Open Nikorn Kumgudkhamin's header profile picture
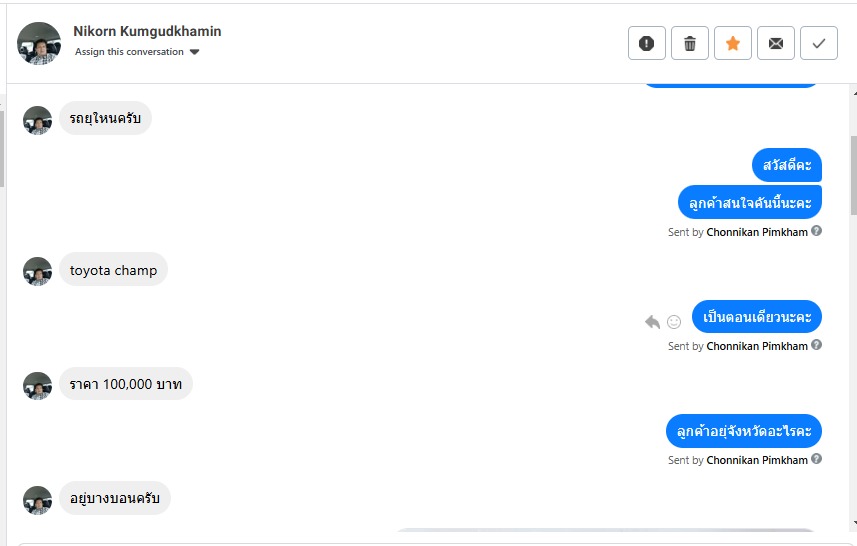Viewport: 857px width, 546px height. 39,43
